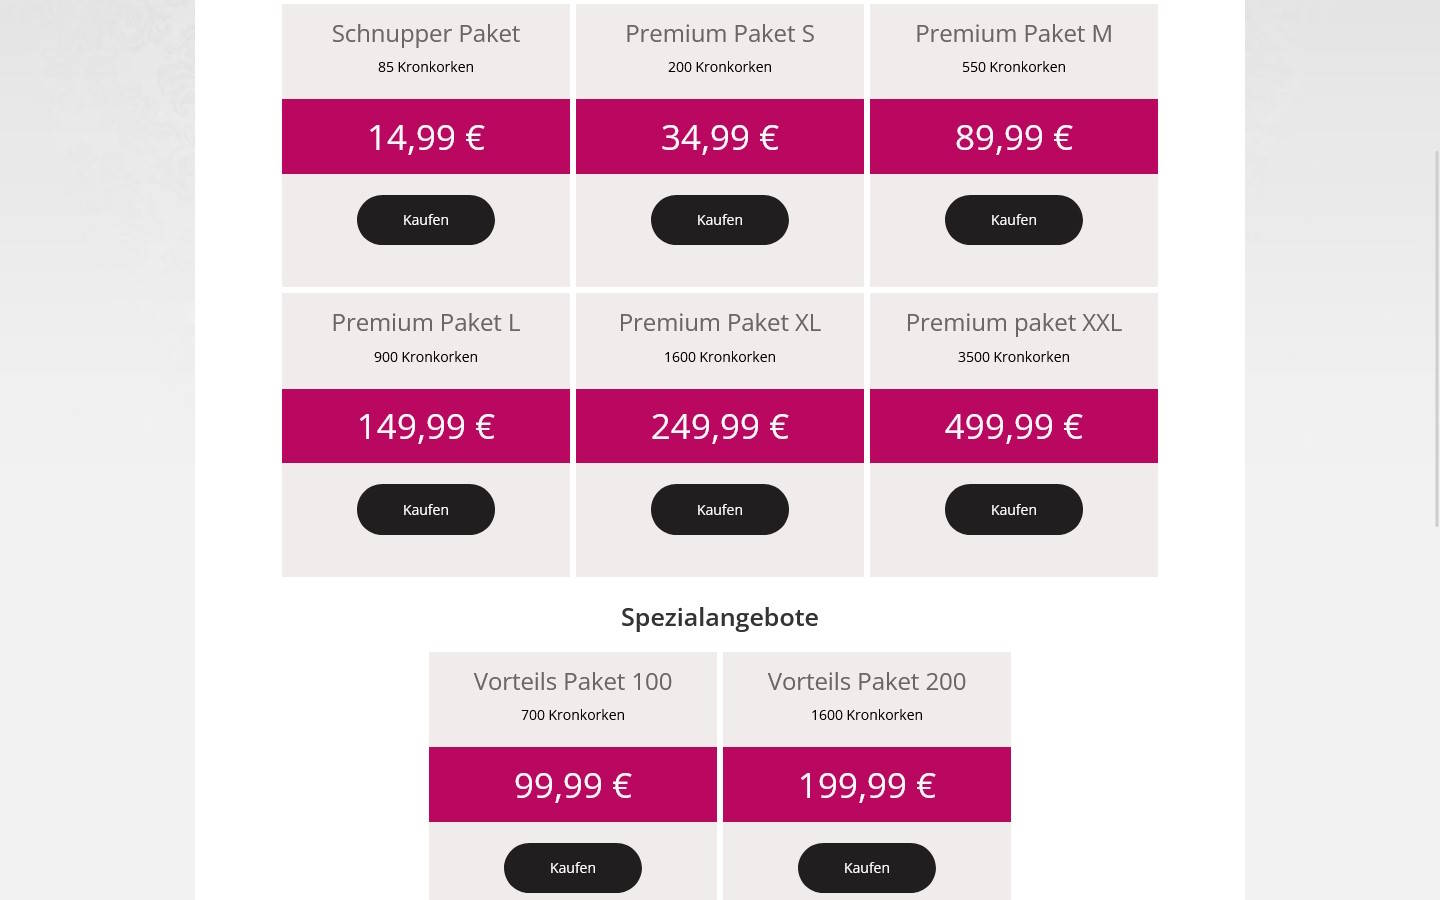Click the Schnupper Paket title
The width and height of the screenshot is (1440, 900).
tap(425, 32)
